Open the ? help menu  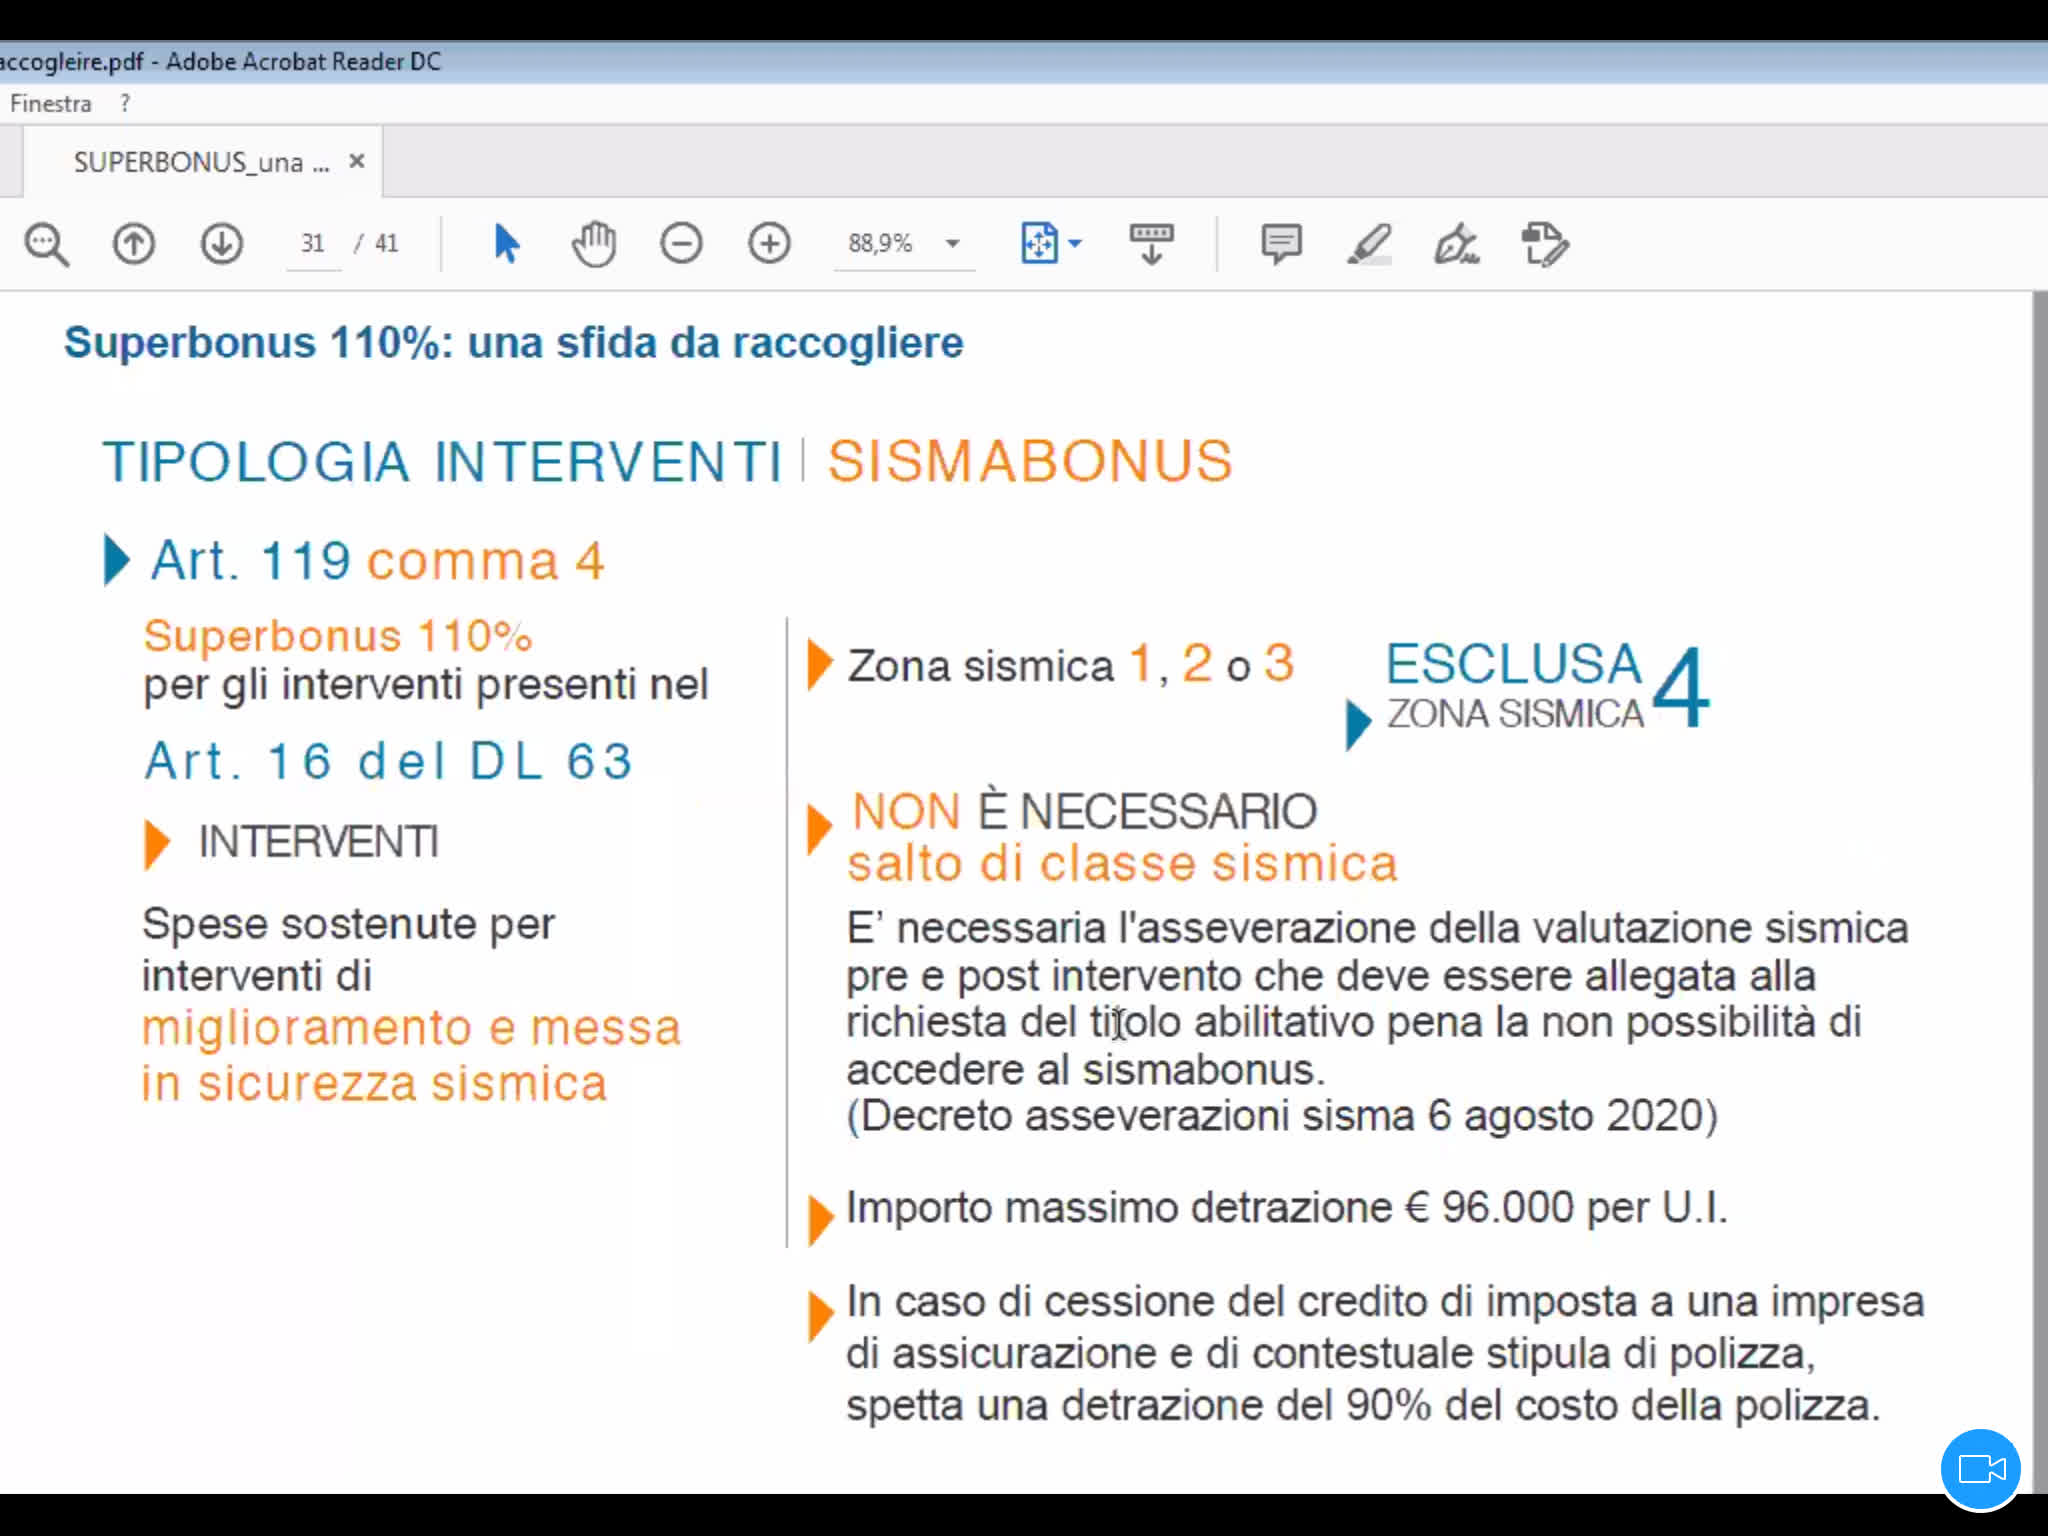pos(124,103)
